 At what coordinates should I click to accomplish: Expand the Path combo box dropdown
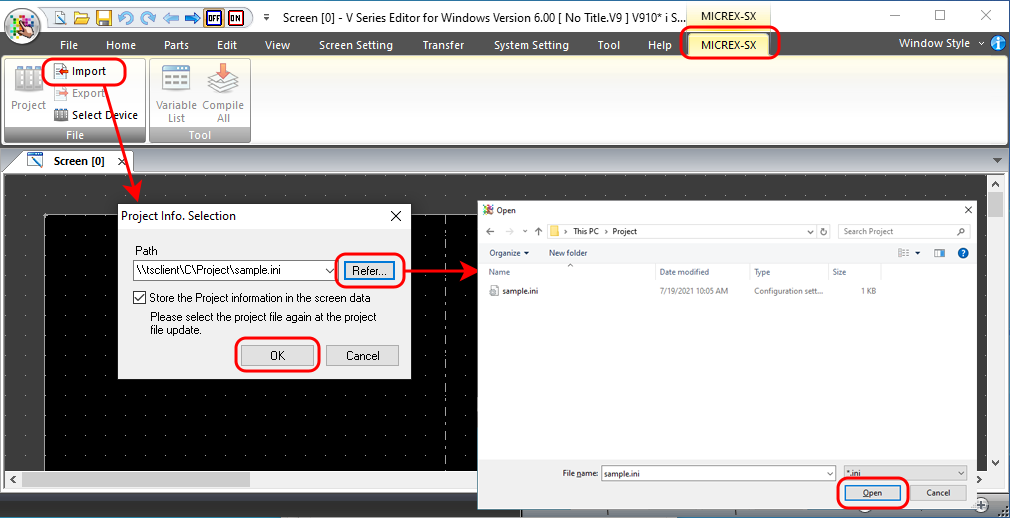tap(329, 270)
